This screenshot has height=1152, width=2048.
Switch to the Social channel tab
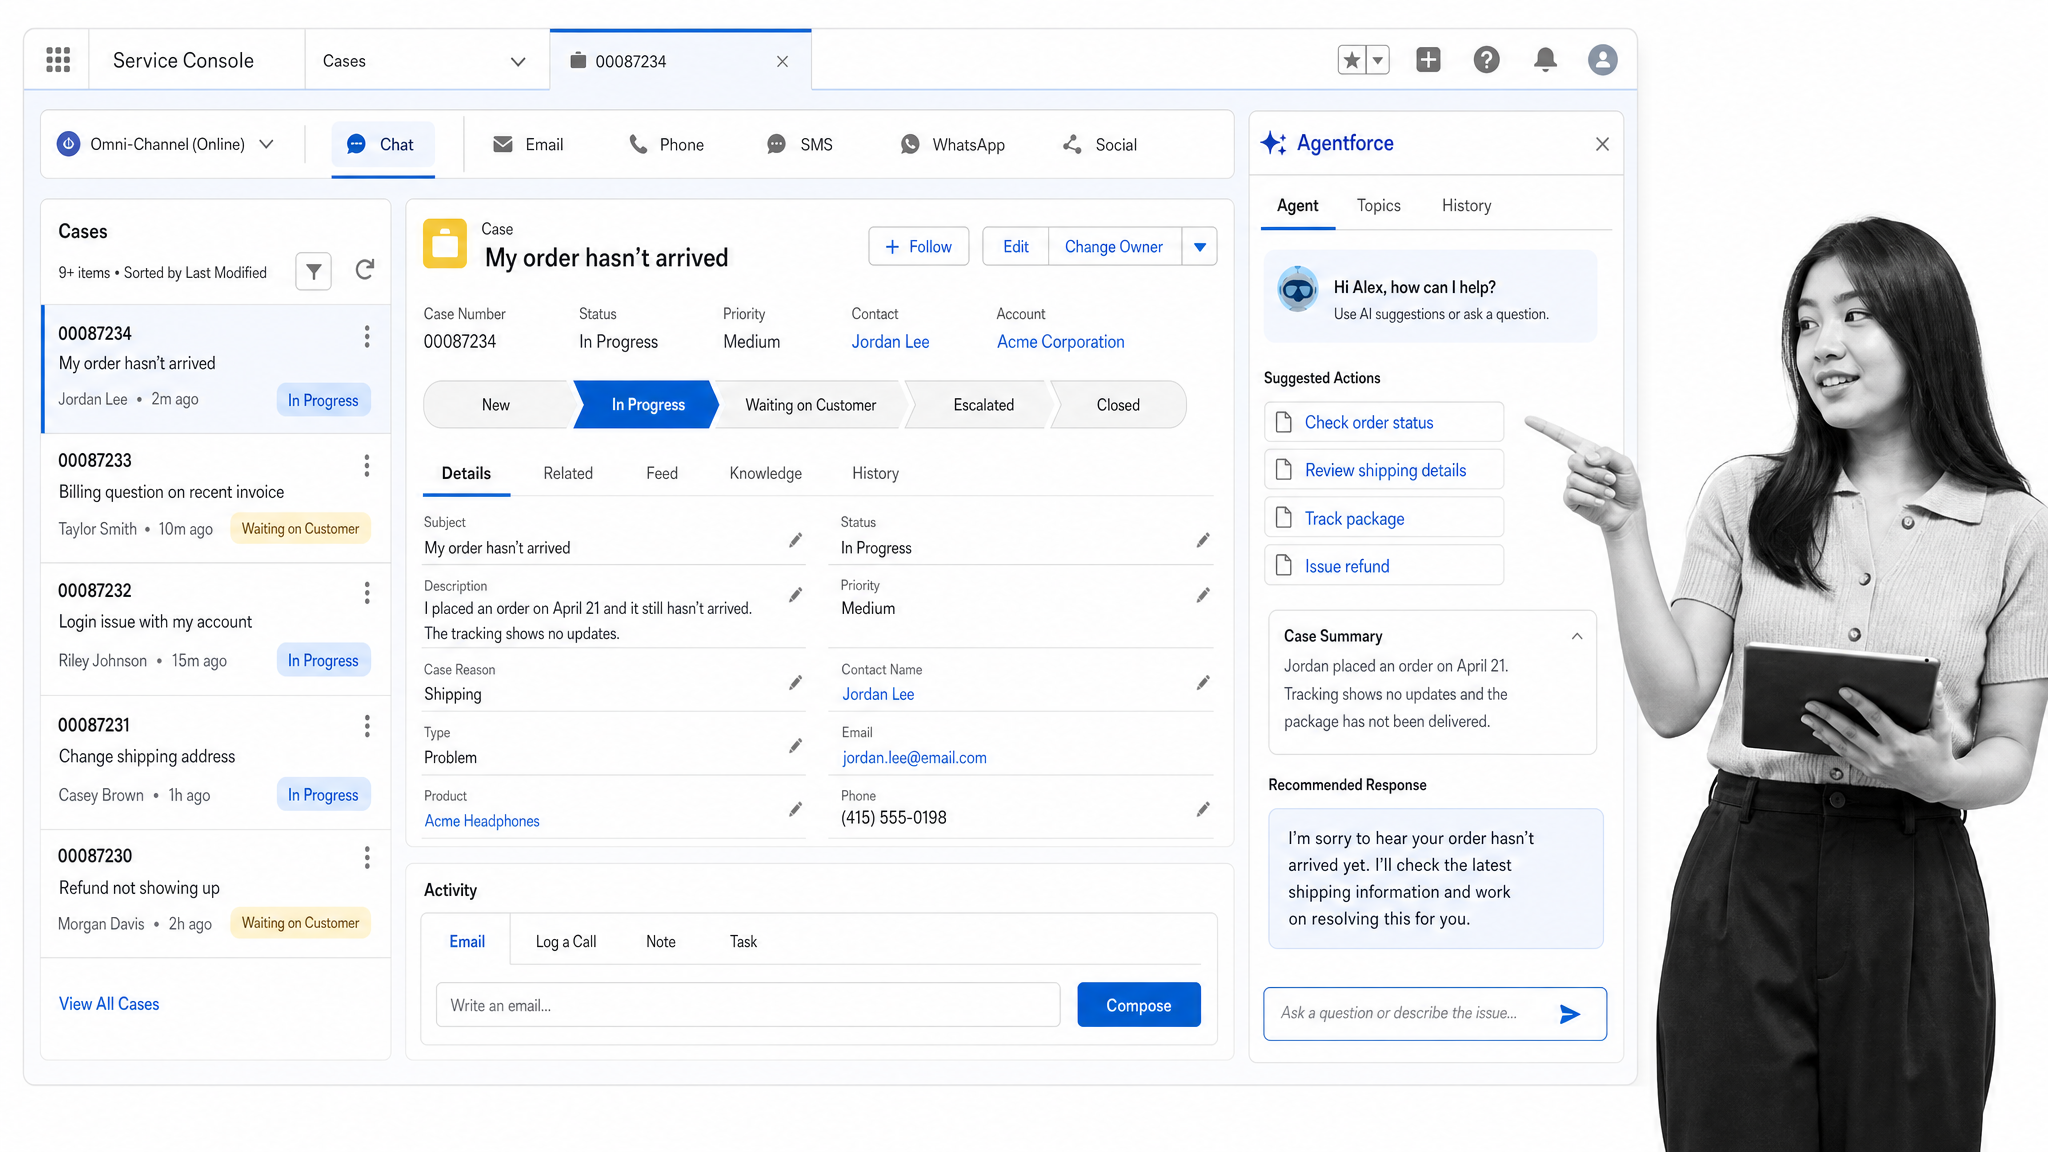click(1100, 145)
